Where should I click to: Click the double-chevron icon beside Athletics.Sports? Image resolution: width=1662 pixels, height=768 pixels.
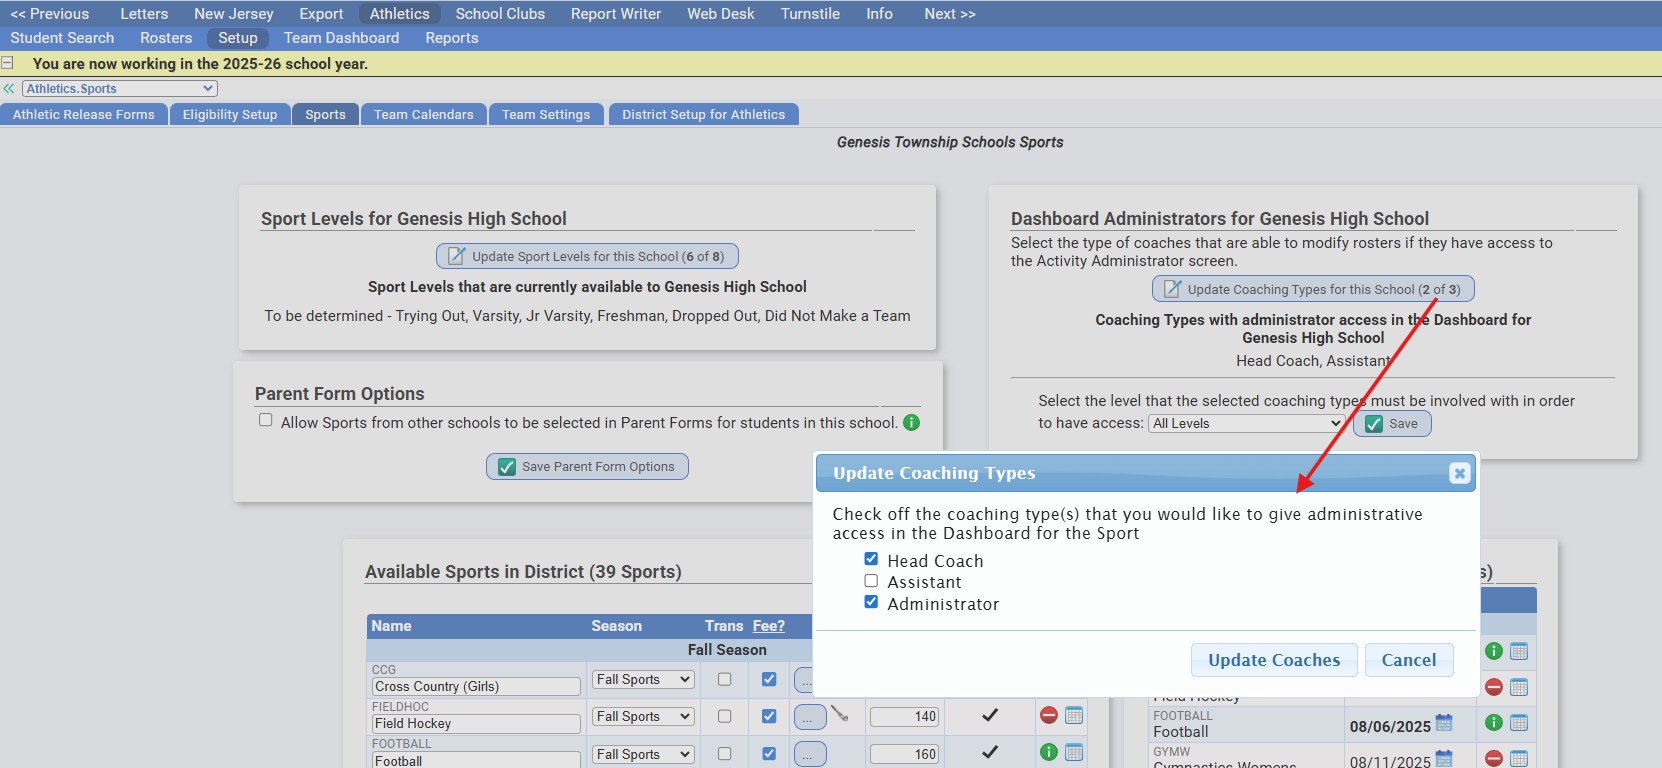(9, 89)
